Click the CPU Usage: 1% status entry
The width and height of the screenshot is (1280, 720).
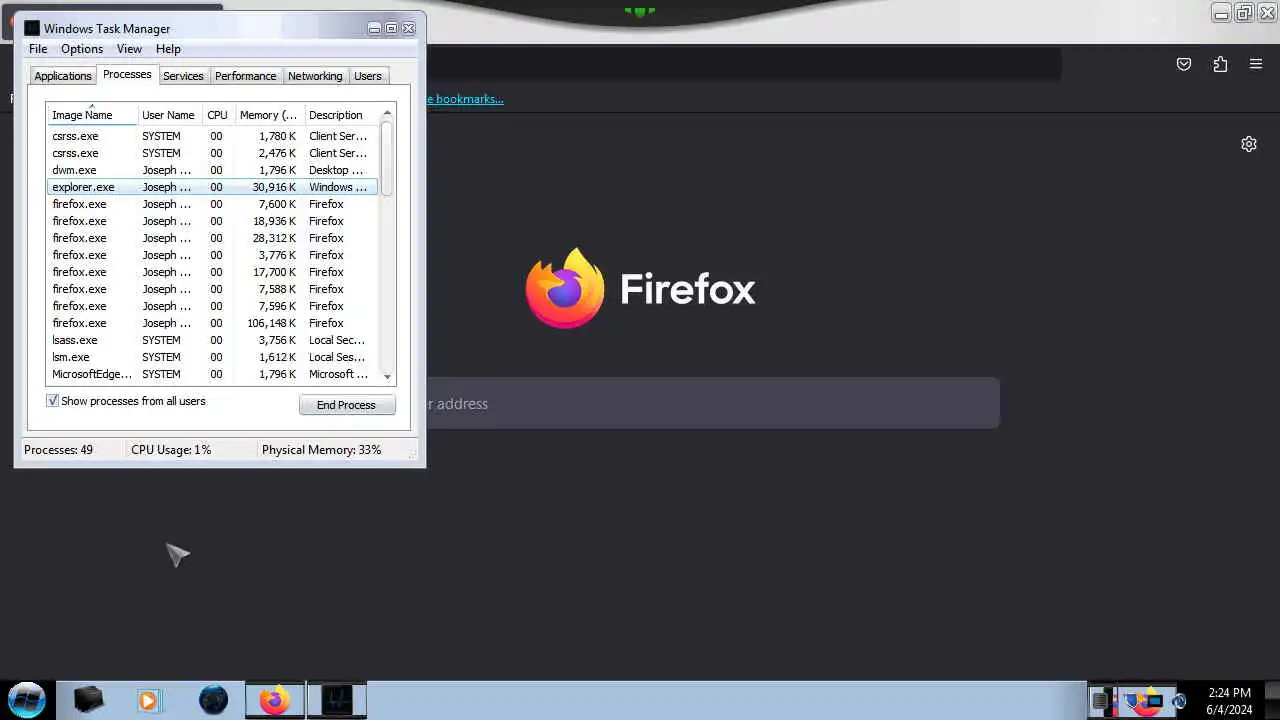click(x=171, y=450)
